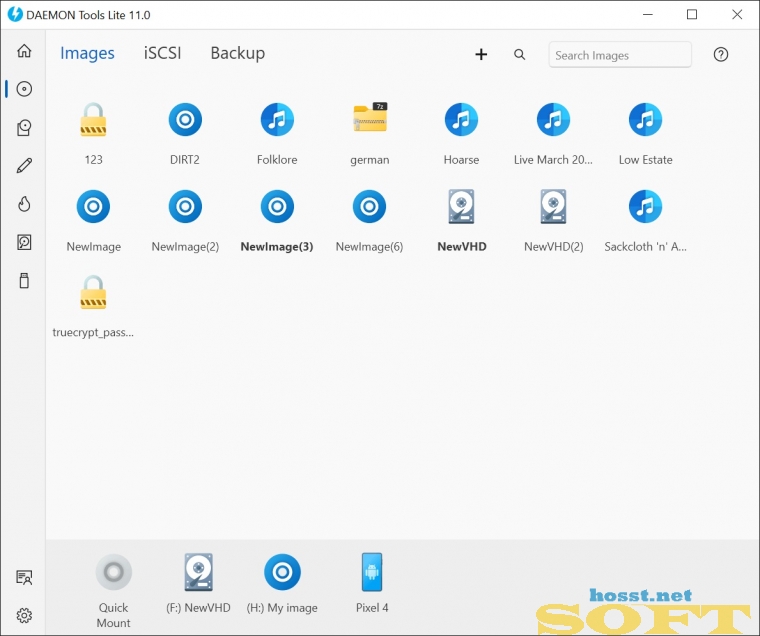Select the Sackcloth 'n' A... audio image
760x636 pixels.
645,207
